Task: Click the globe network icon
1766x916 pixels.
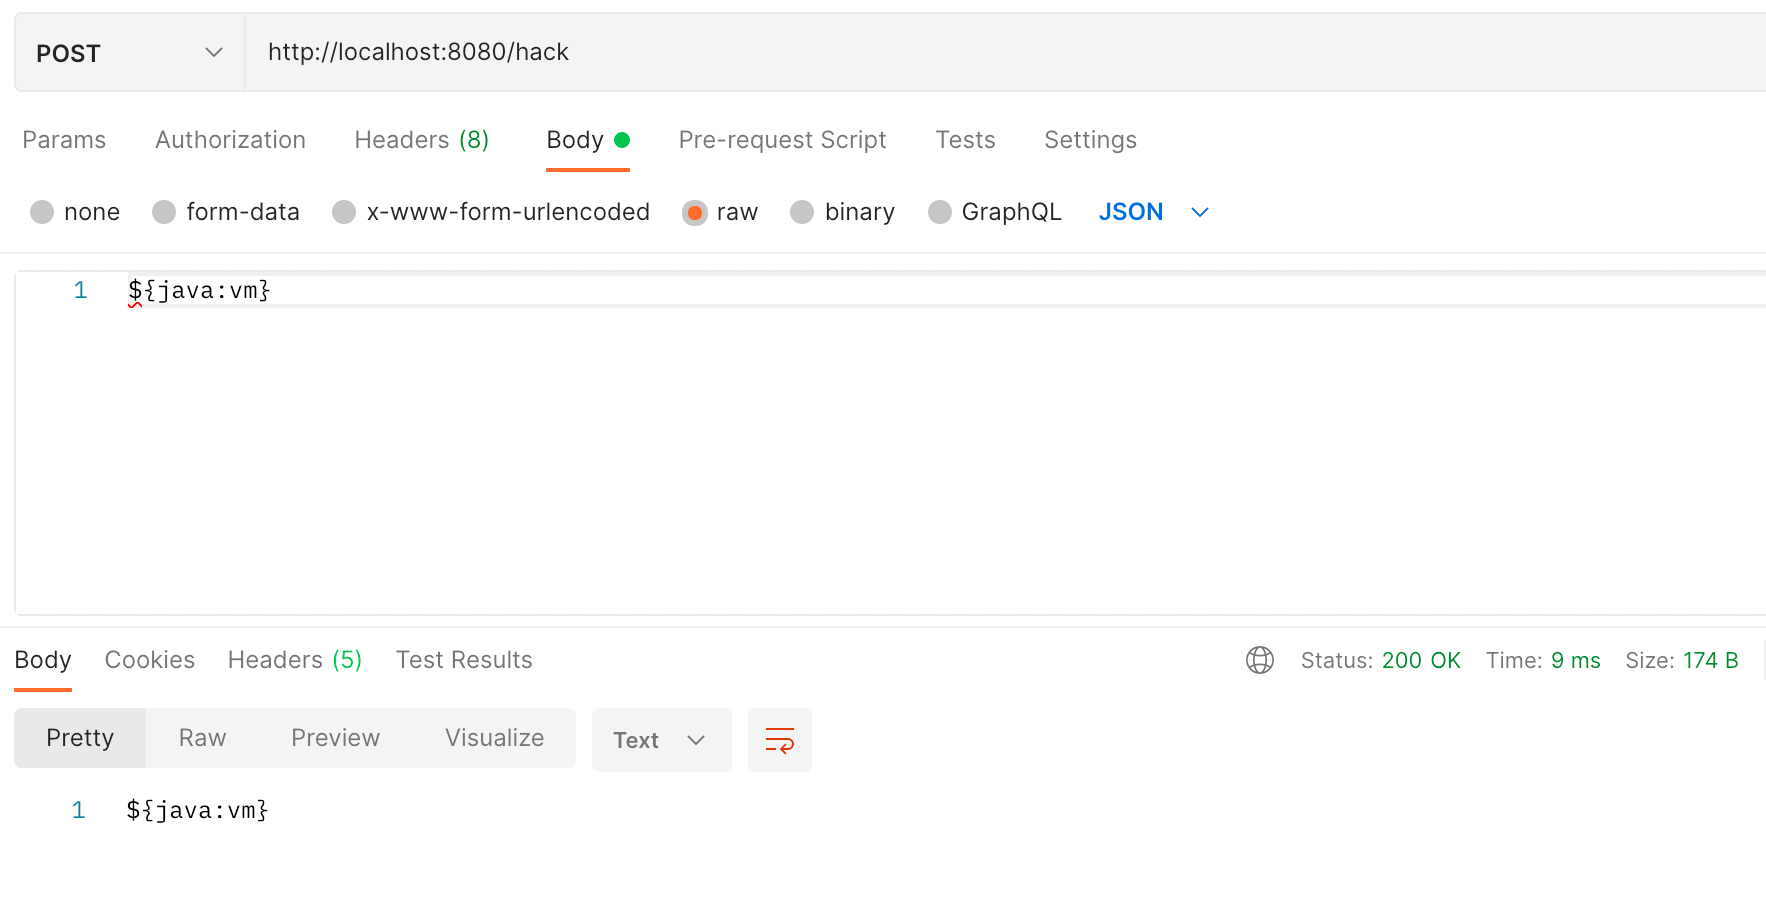Action: [1259, 660]
